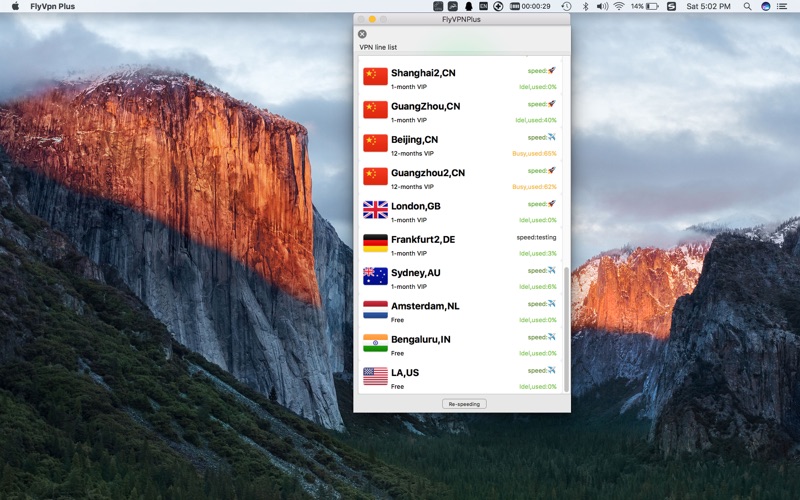Click the rocket speed icon for GuangZhou,CN
This screenshot has height=500, width=800.
click(551, 104)
